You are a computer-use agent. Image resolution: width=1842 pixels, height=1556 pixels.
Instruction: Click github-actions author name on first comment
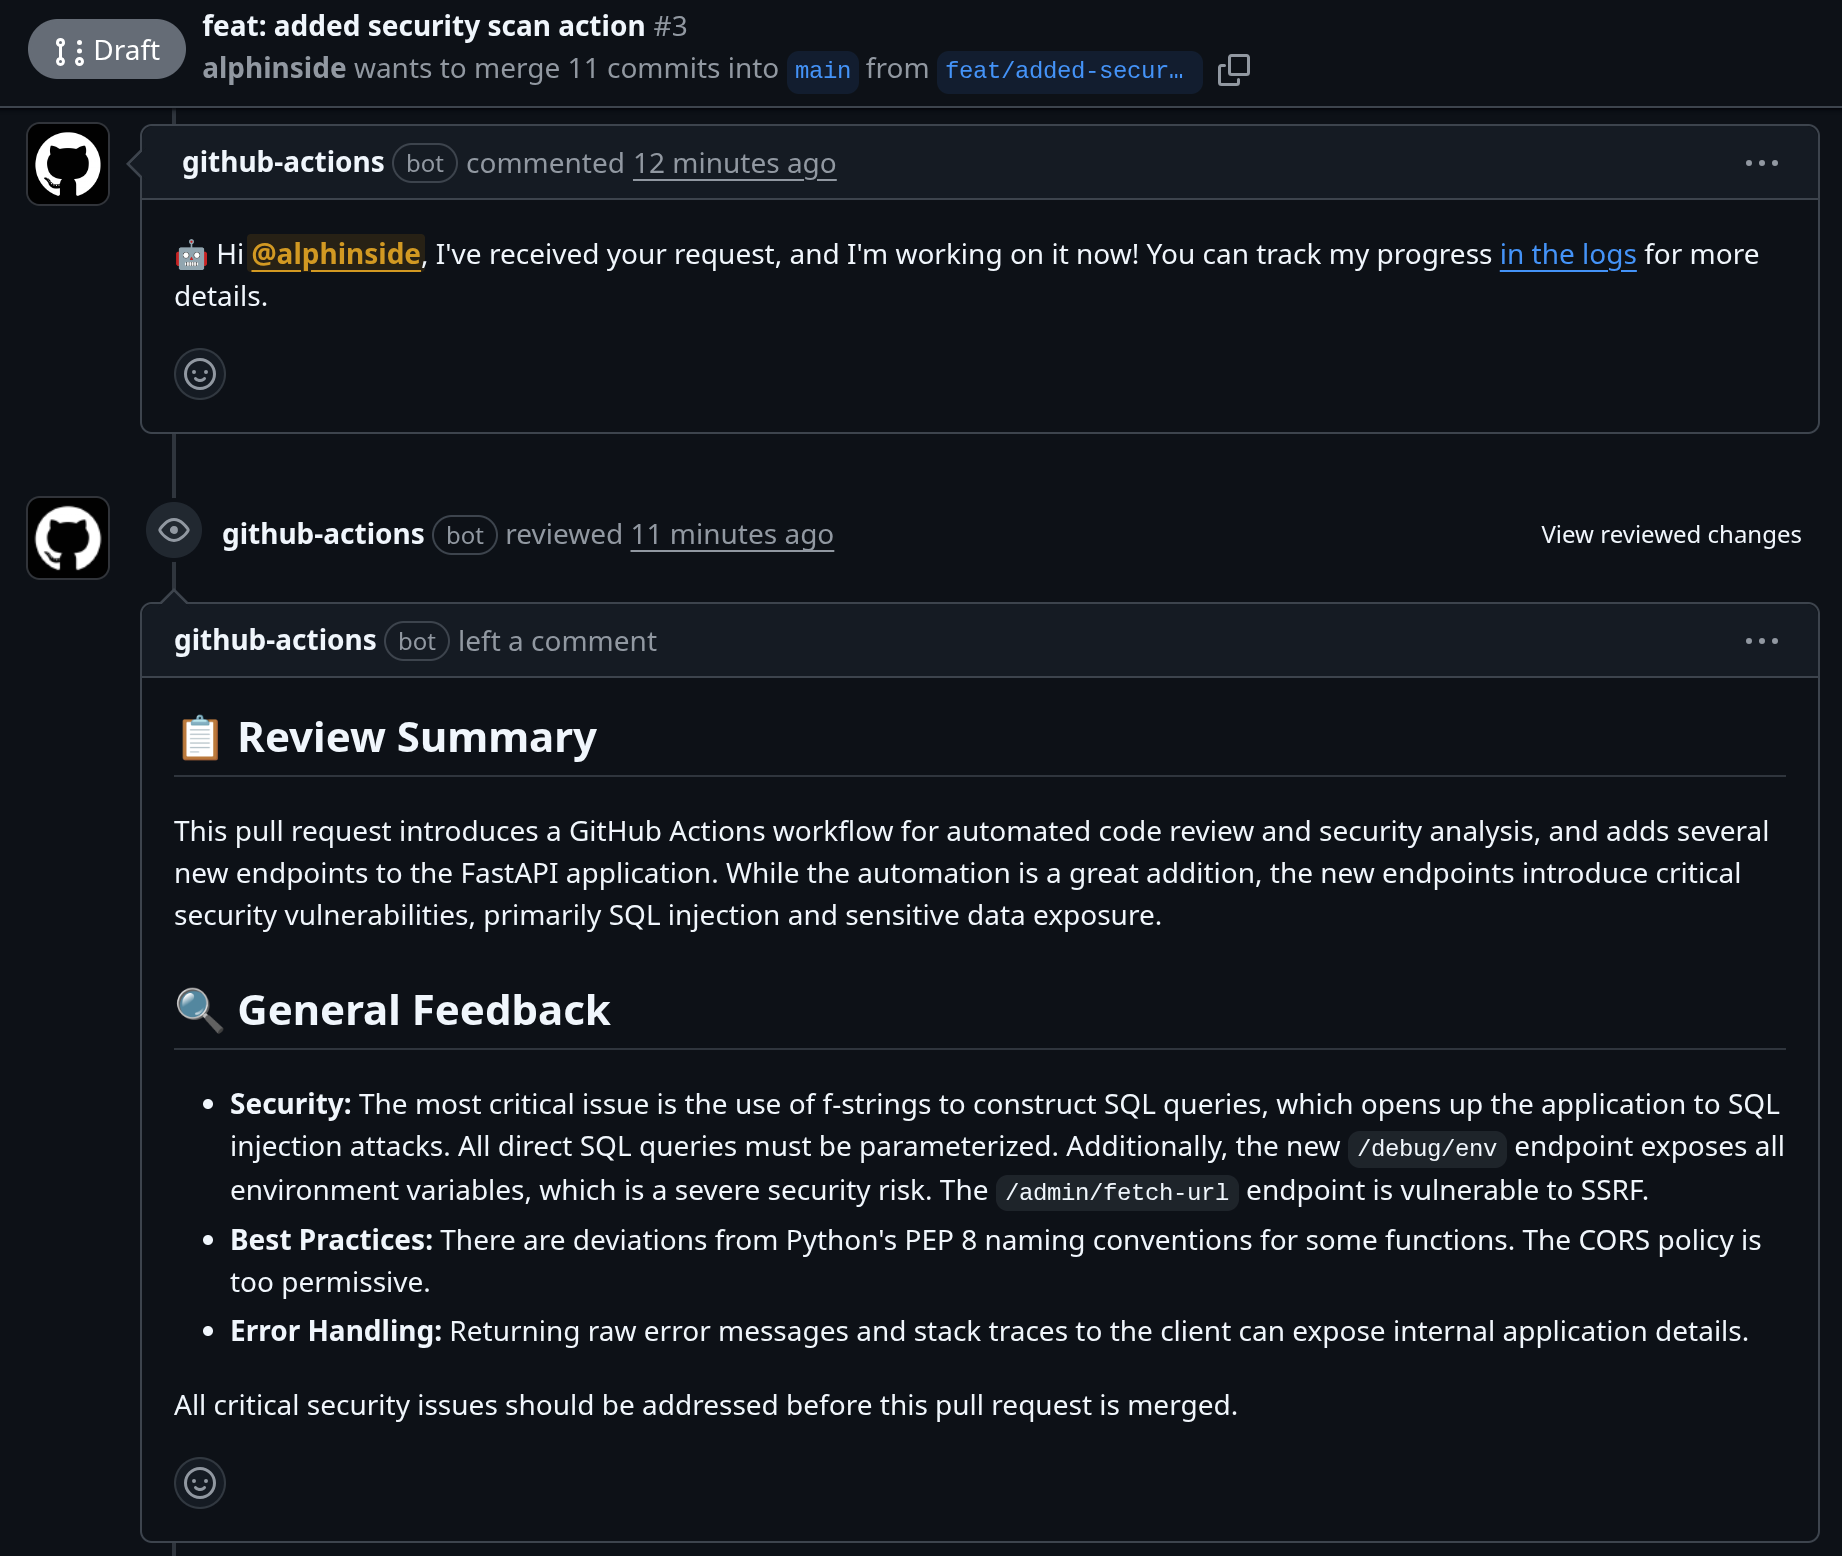tap(283, 163)
